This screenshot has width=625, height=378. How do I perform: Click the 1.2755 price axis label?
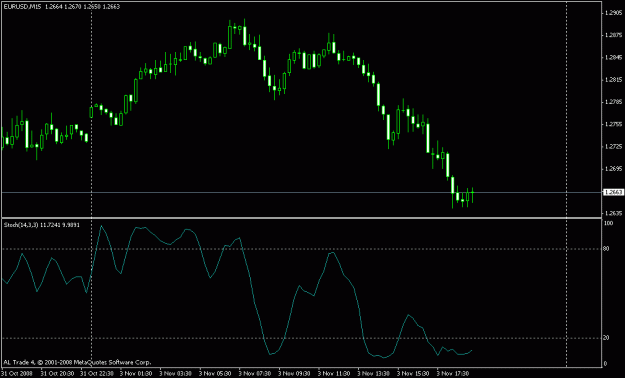[x=613, y=124]
